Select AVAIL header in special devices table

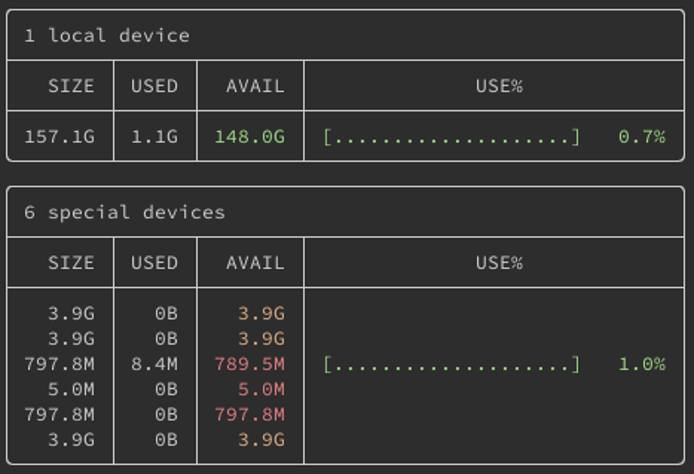(x=255, y=263)
